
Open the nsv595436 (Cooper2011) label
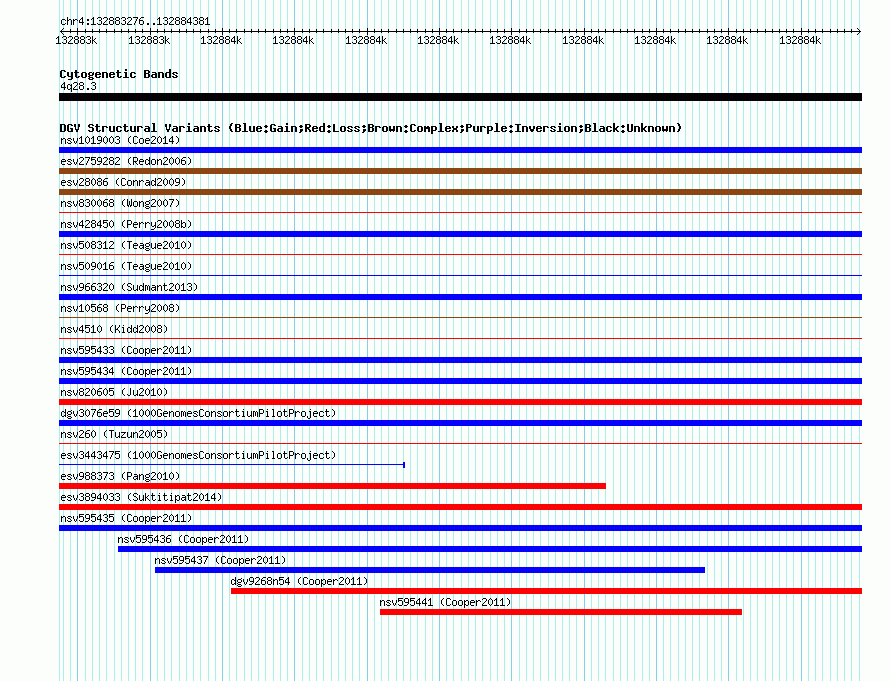tap(183, 539)
